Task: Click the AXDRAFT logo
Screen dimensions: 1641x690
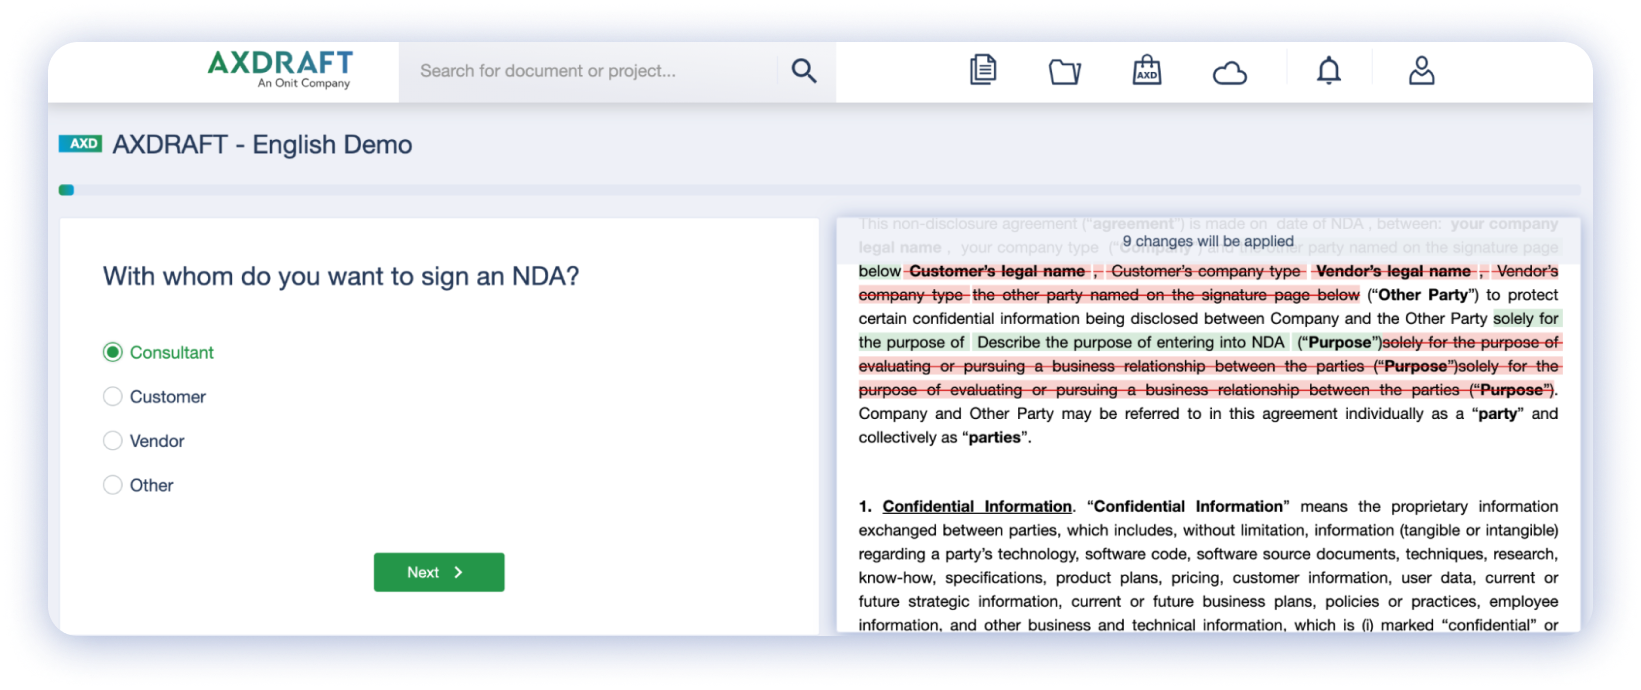Action: tap(280, 69)
